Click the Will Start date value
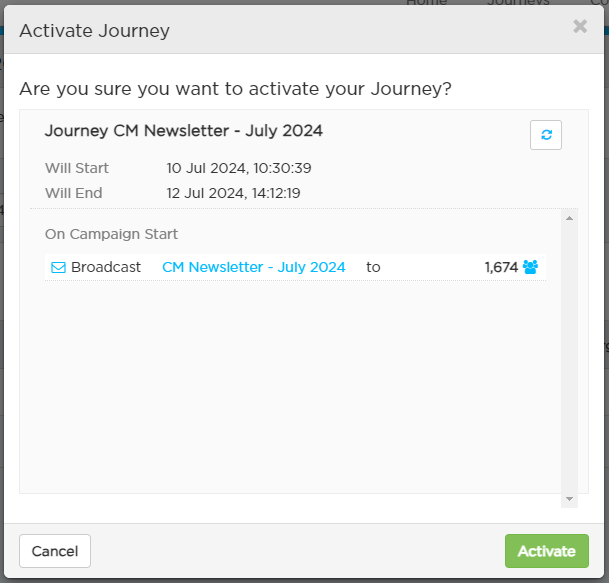This screenshot has height=583, width=609. pos(239,168)
